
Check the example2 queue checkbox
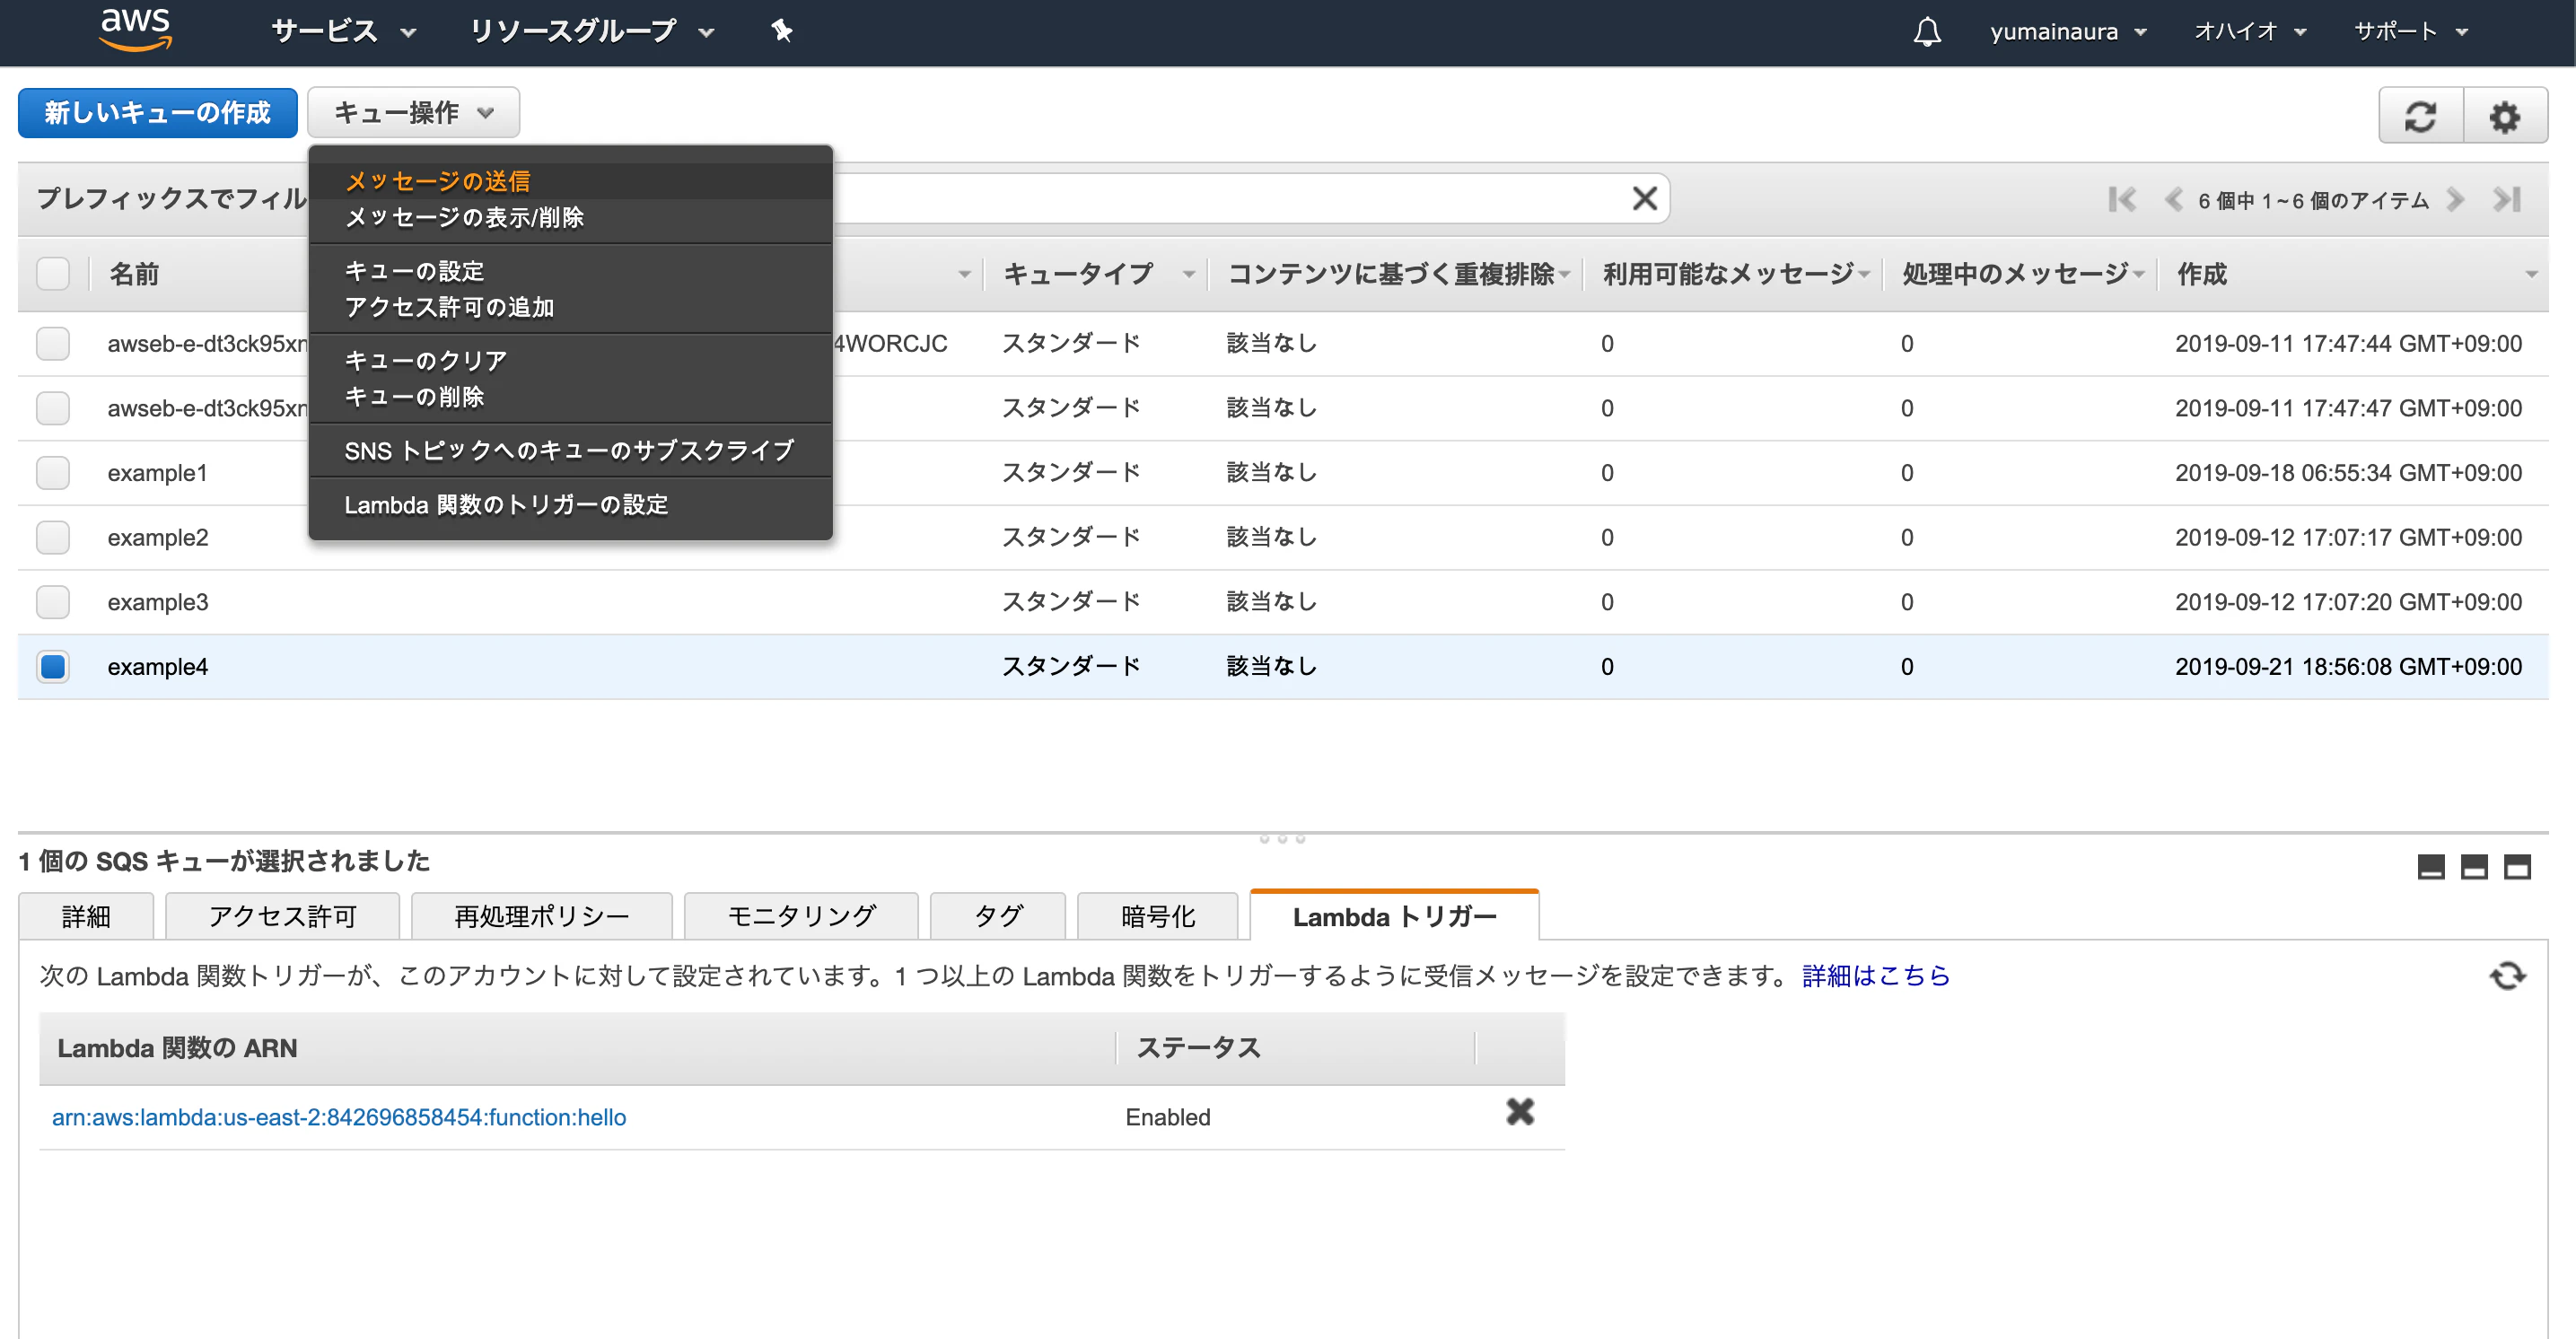click(53, 537)
